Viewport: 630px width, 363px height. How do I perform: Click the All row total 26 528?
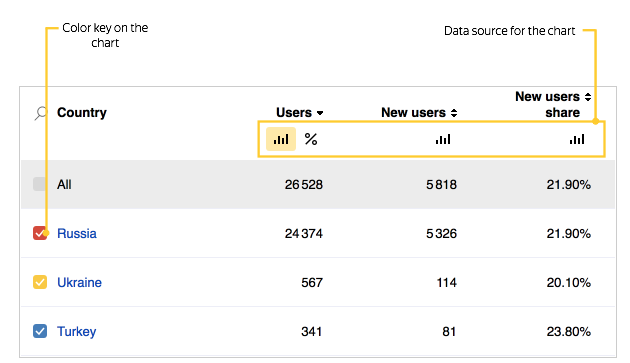[304, 185]
